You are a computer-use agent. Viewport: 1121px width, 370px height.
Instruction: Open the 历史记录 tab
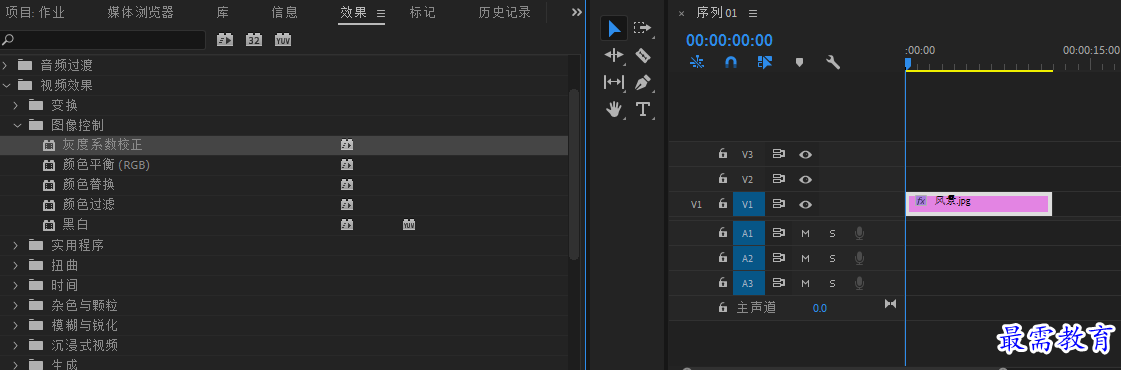pyautogui.click(x=505, y=12)
